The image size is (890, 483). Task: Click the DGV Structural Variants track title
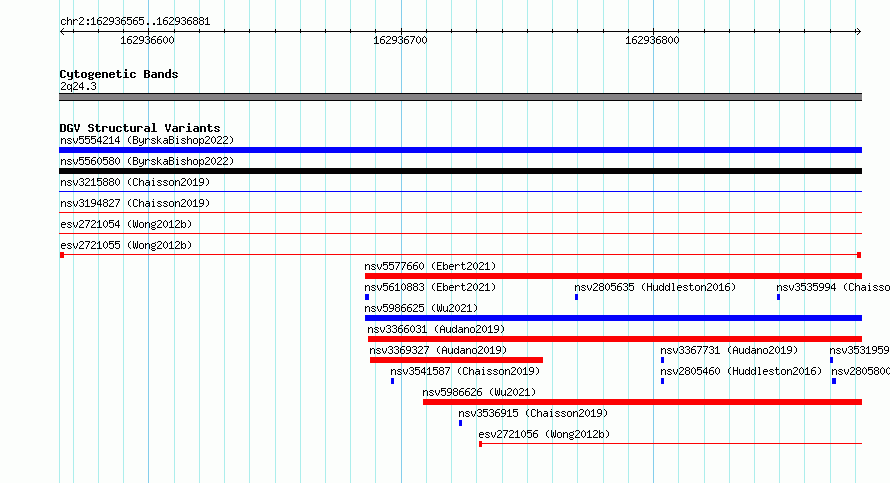click(140, 128)
